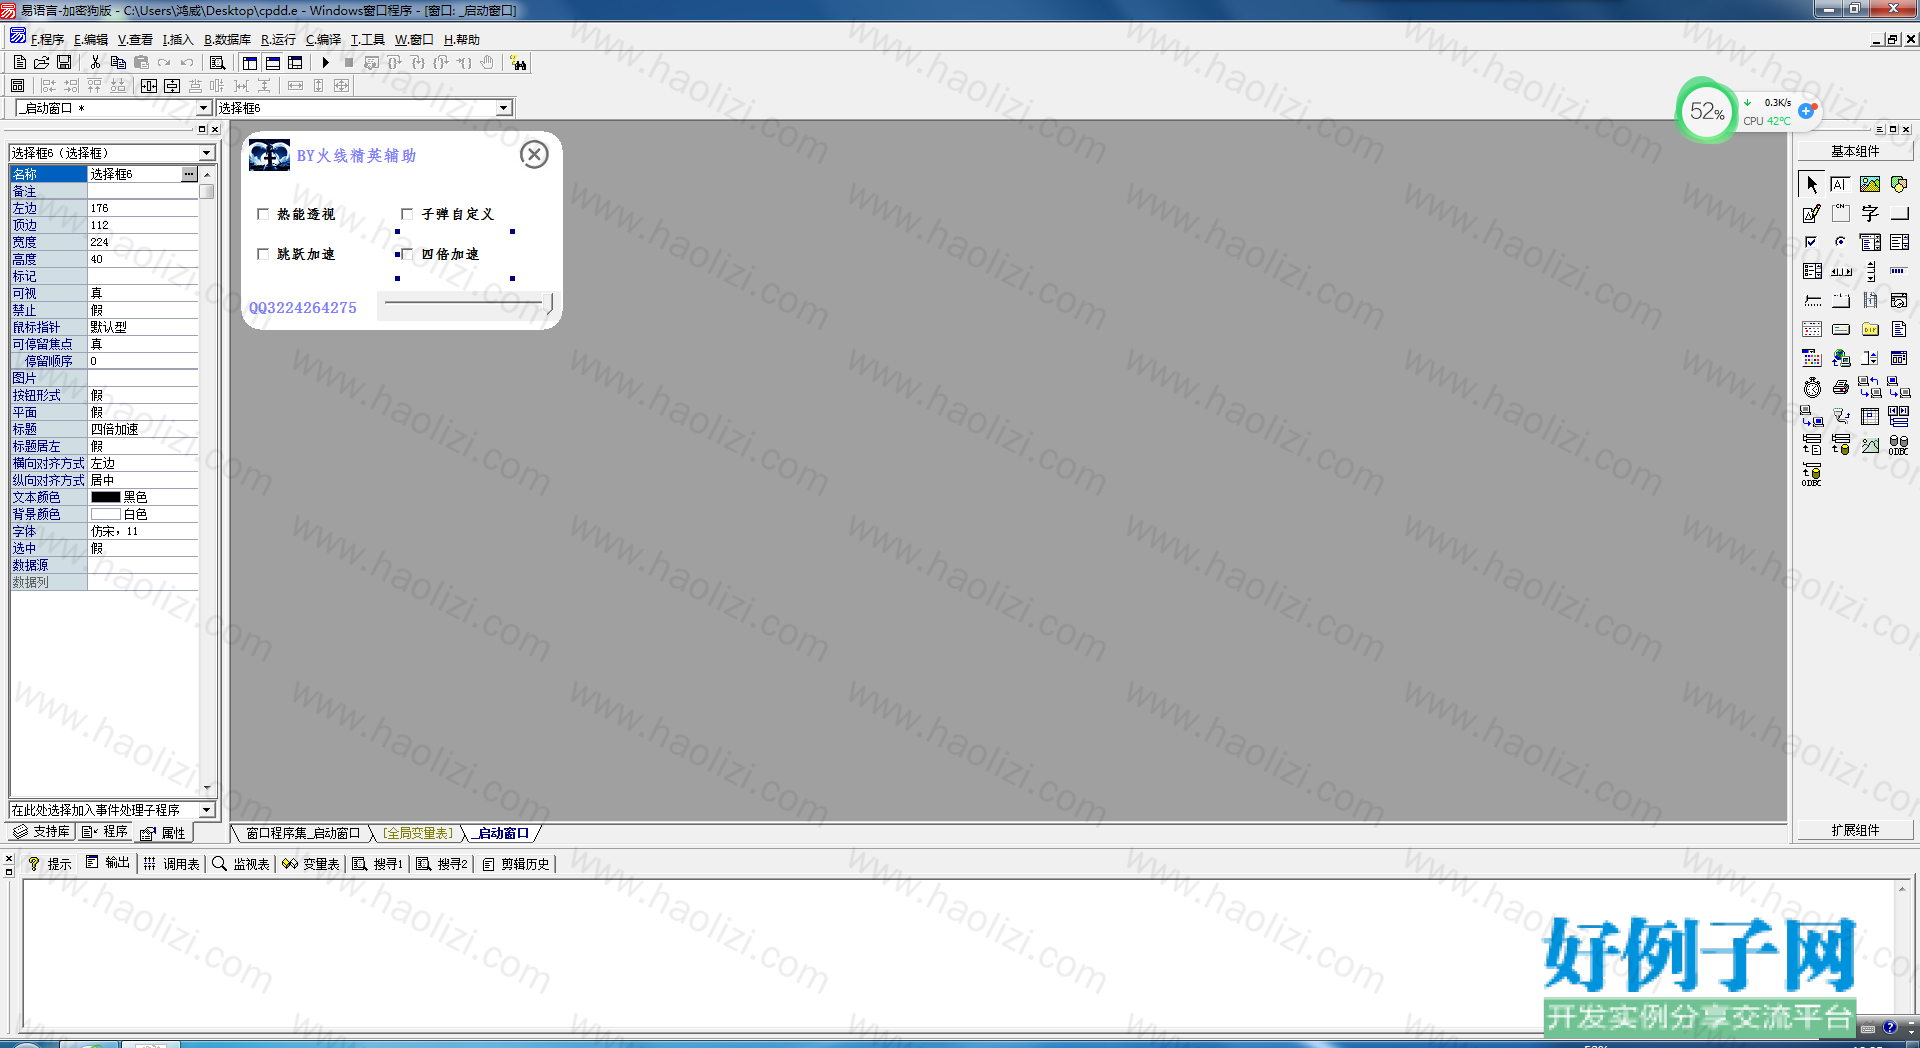Click the 扩展组件 palette button
Viewport: 1920px width, 1048px height.
[x=1855, y=830]
